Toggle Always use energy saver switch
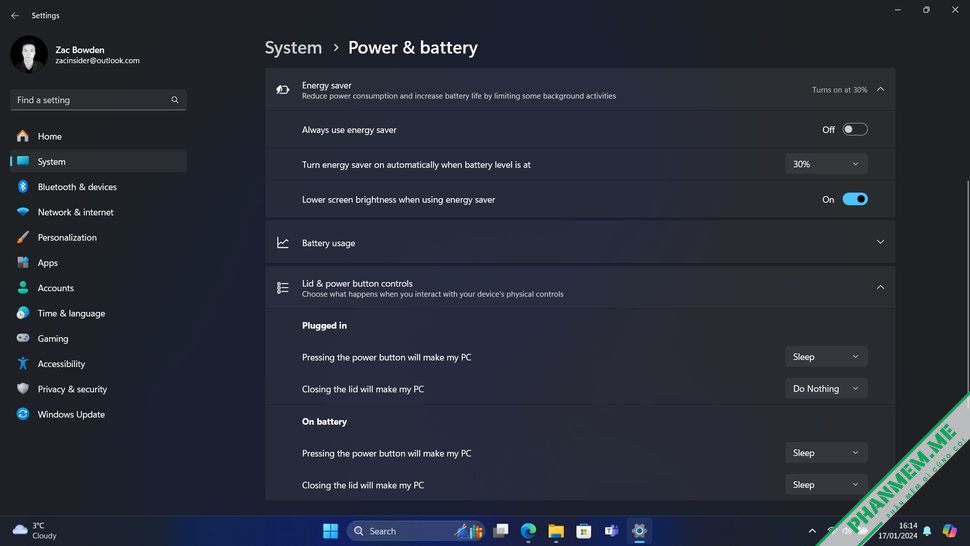This screenshot has width=970, height=546. tap(855, 129)
